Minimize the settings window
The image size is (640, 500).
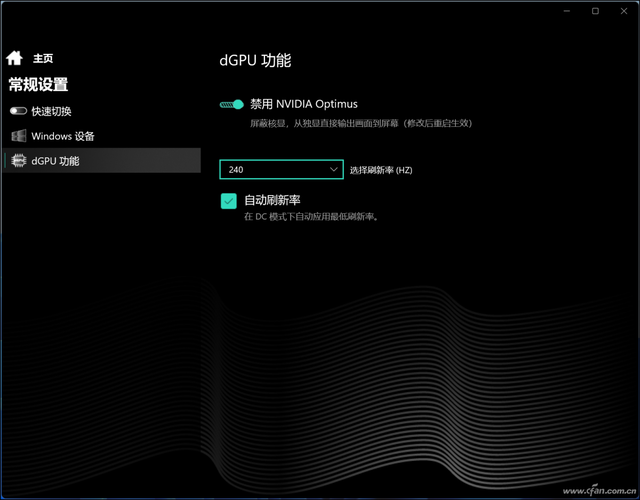[567, 11]
